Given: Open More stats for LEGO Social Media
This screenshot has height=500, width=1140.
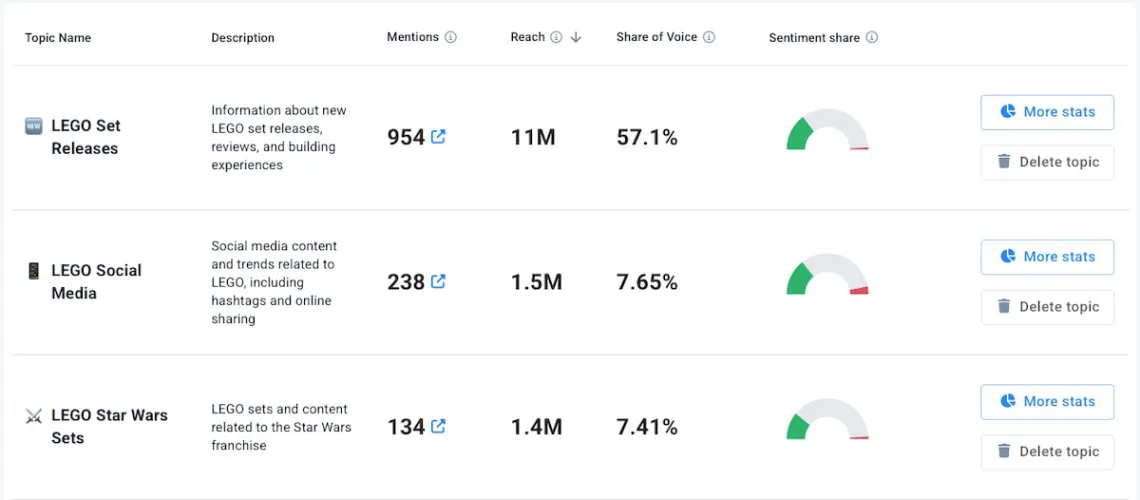Looking at the screenshot, I should [1047, 257].
